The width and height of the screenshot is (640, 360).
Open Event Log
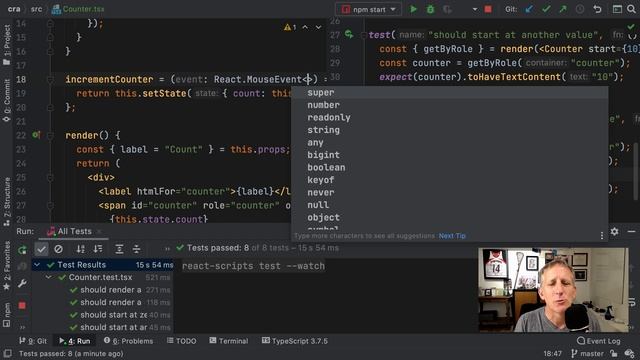coord(599,341)
